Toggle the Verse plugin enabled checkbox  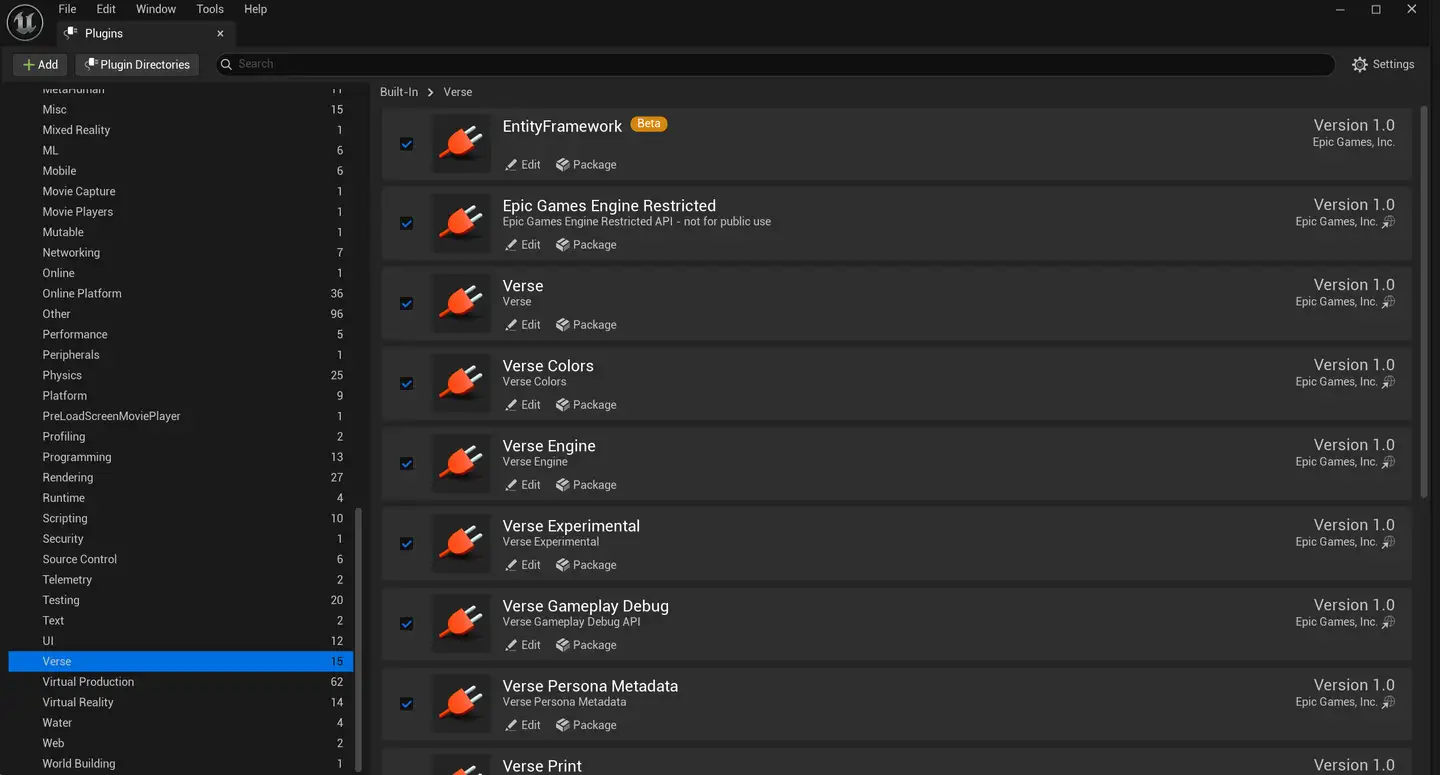click(407, 304)
